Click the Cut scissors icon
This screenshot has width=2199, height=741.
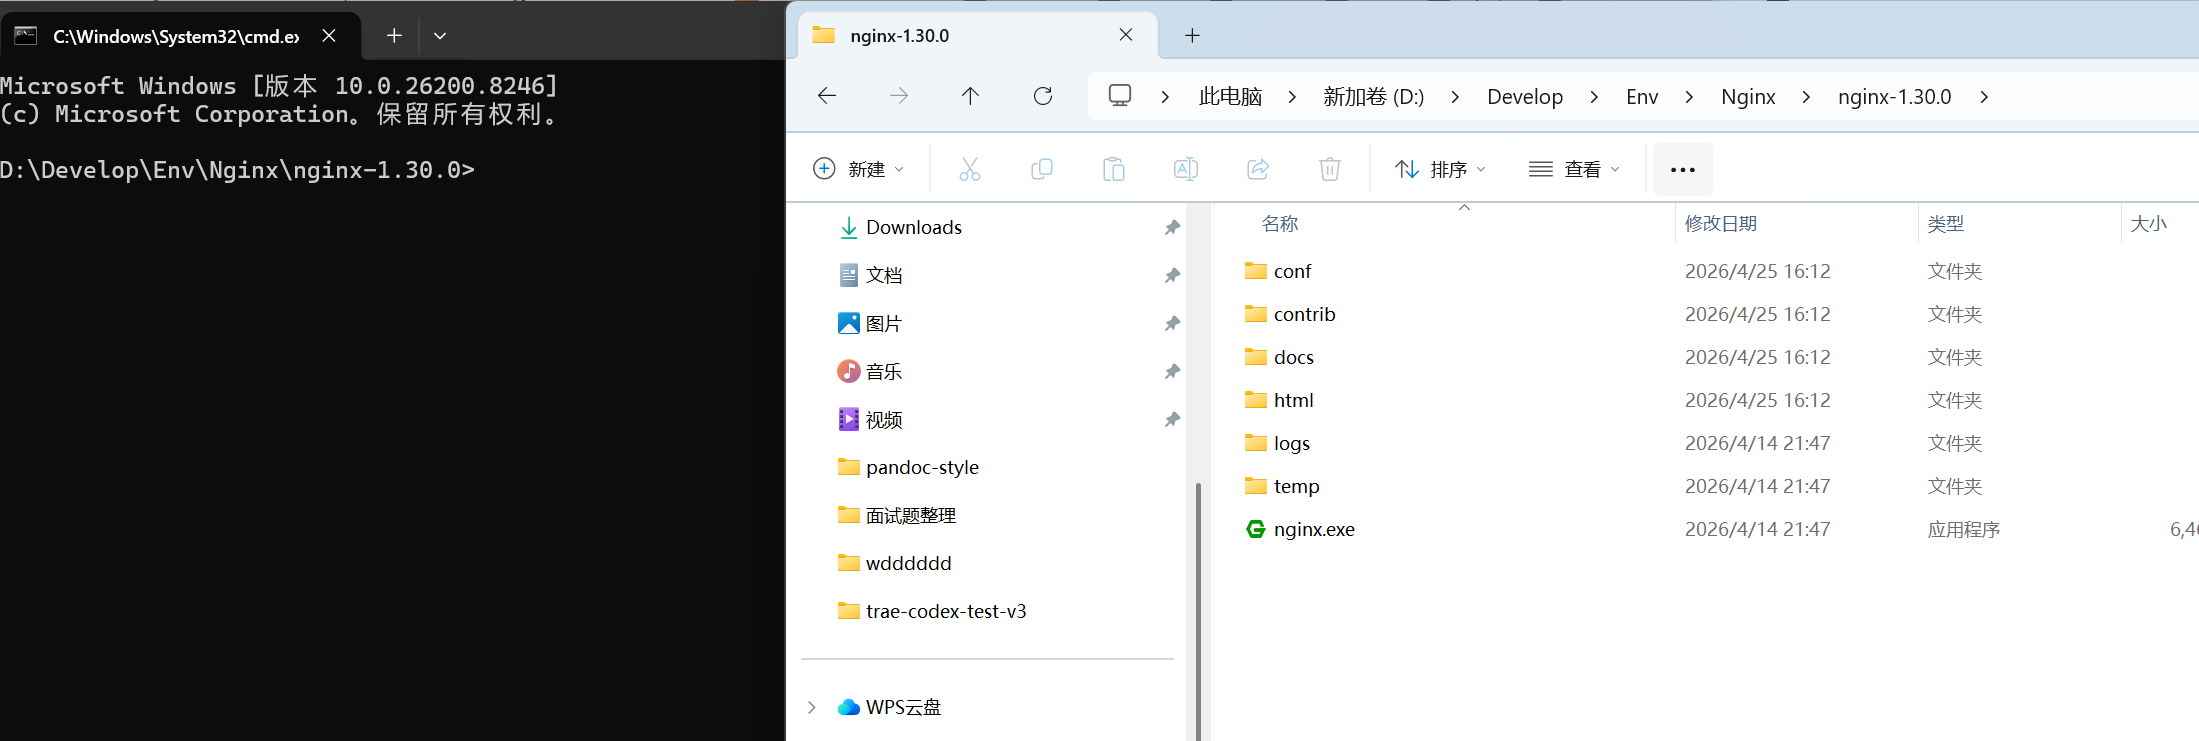tap(970, 169)
